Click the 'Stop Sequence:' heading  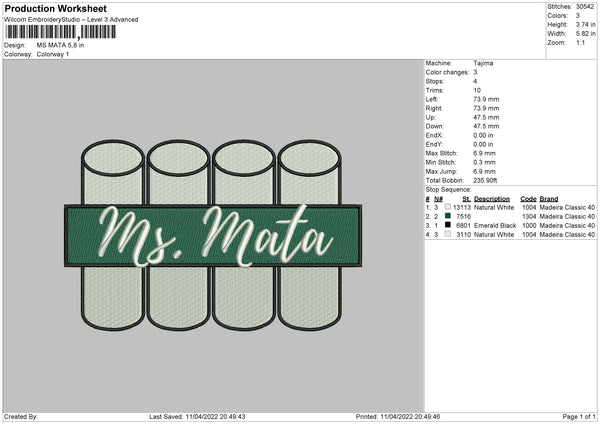[448, 190]
